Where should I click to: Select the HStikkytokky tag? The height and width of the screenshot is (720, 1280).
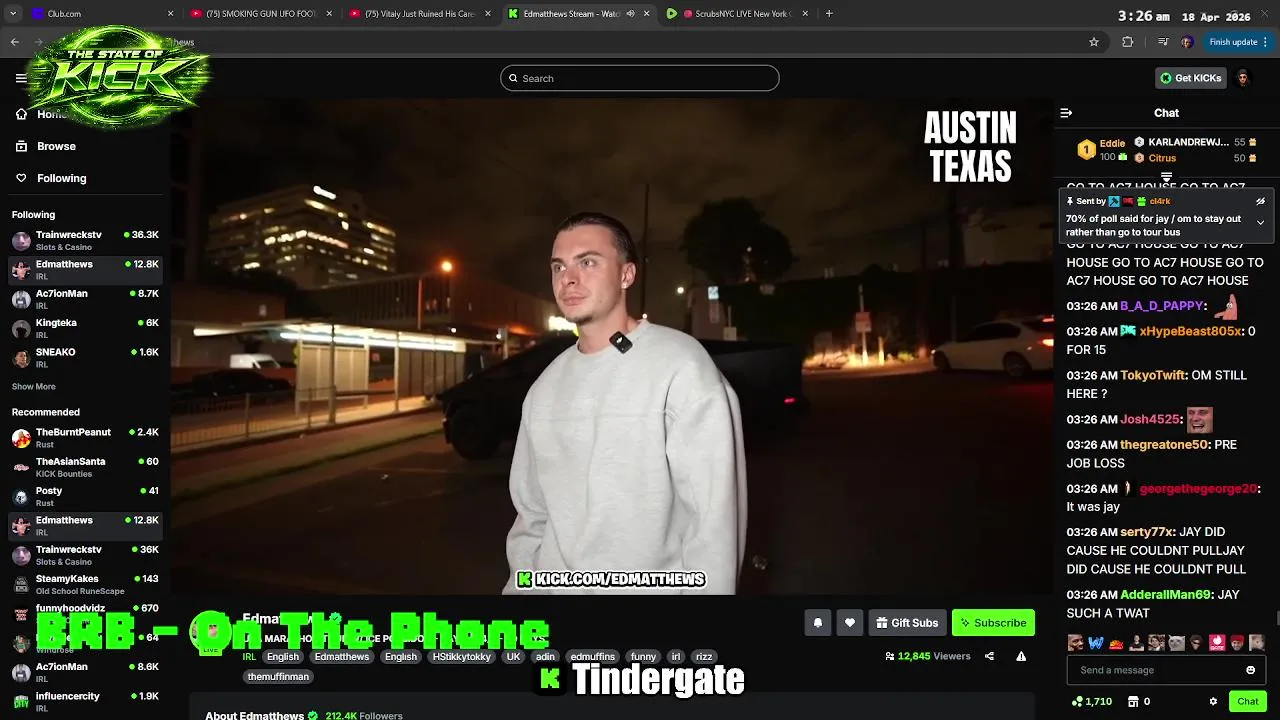[x=462, y=657]
